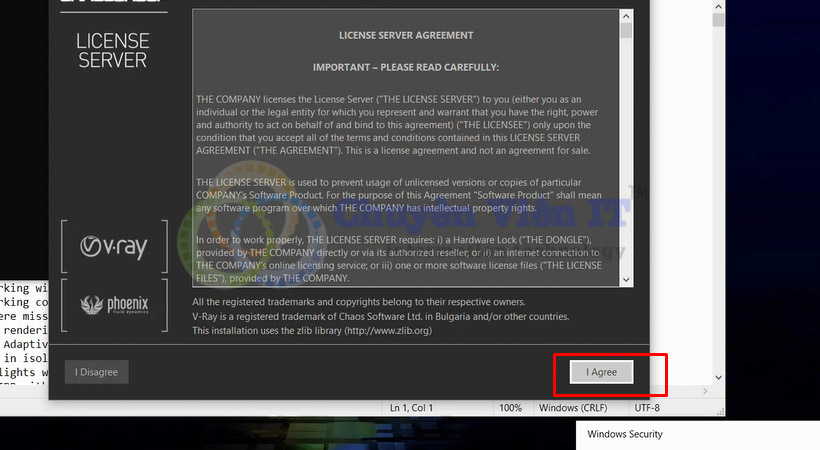Click the 100% zoom status indicator
Screen dimensions: 820x450
[510, 408]
